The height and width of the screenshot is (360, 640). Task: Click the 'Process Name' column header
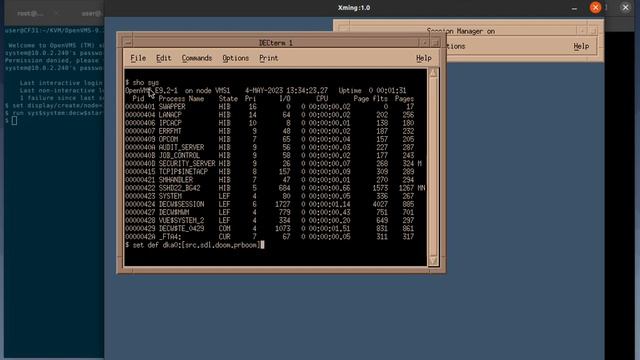pos(181,99)
